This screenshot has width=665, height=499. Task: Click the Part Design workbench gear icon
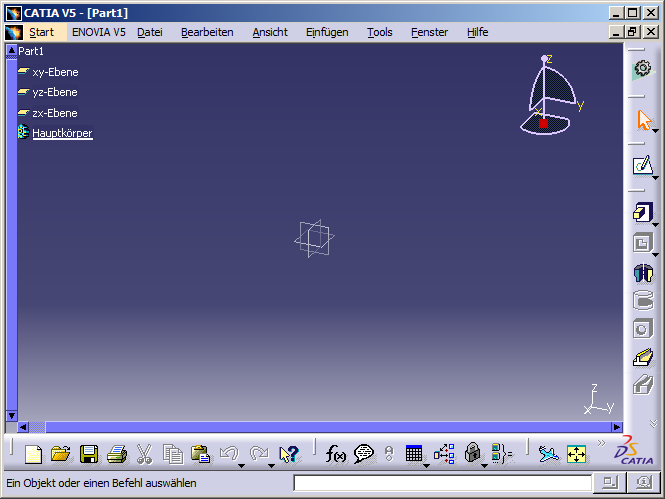(643, 70)
